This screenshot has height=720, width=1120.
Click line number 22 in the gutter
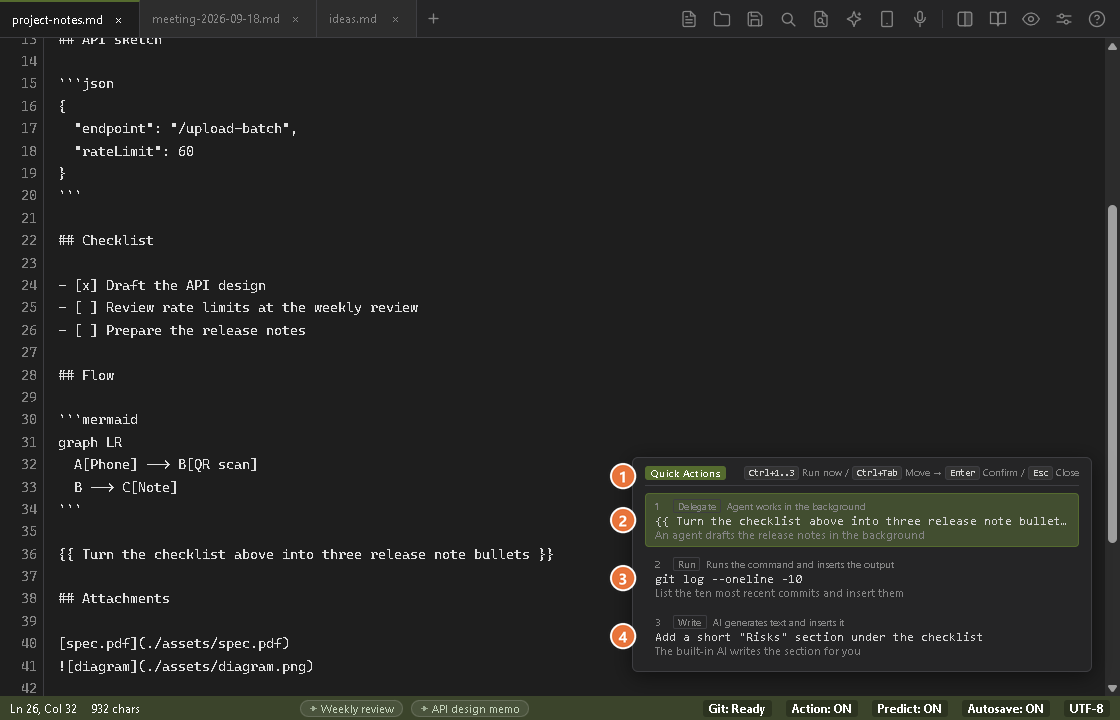coord(29,240)
